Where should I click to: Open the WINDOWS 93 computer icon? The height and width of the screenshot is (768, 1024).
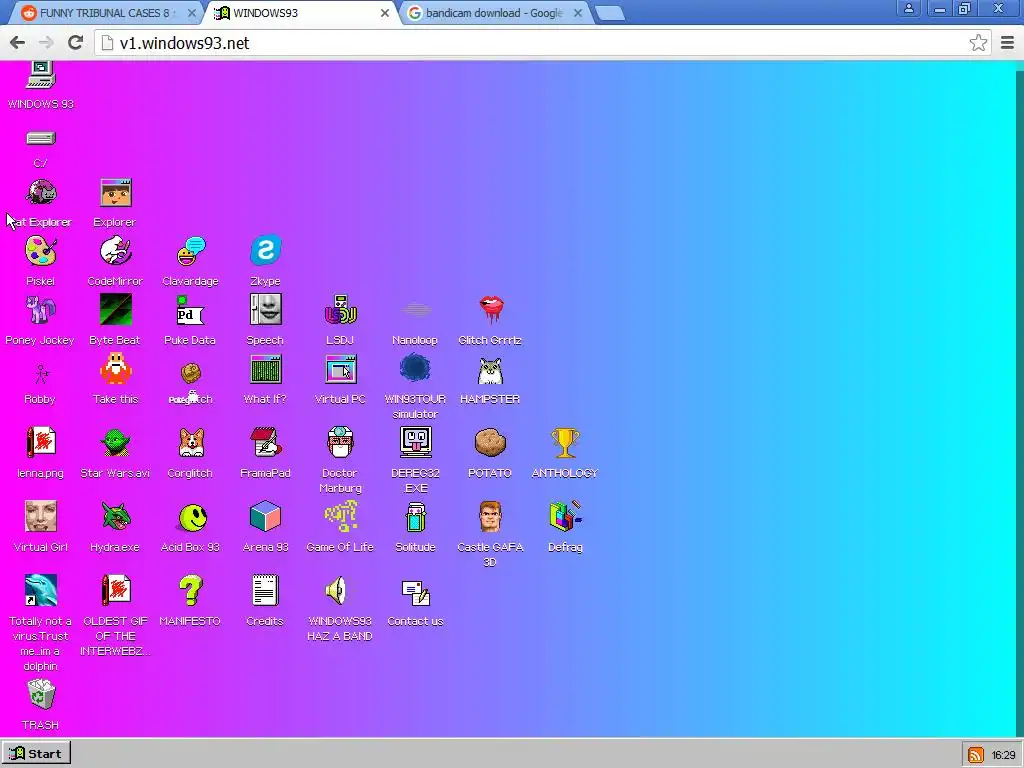pyautogui.click(x=40, y=75)
